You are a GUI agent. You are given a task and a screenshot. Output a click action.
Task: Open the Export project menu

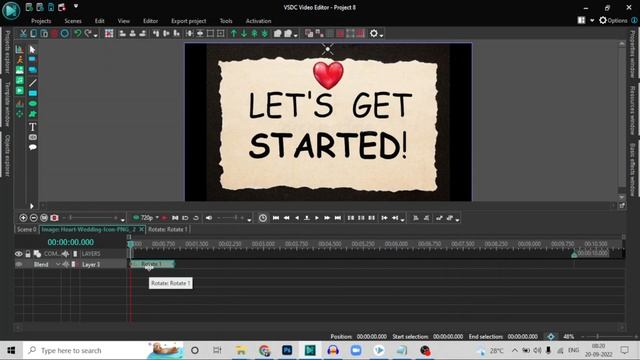tap(189, 21)
